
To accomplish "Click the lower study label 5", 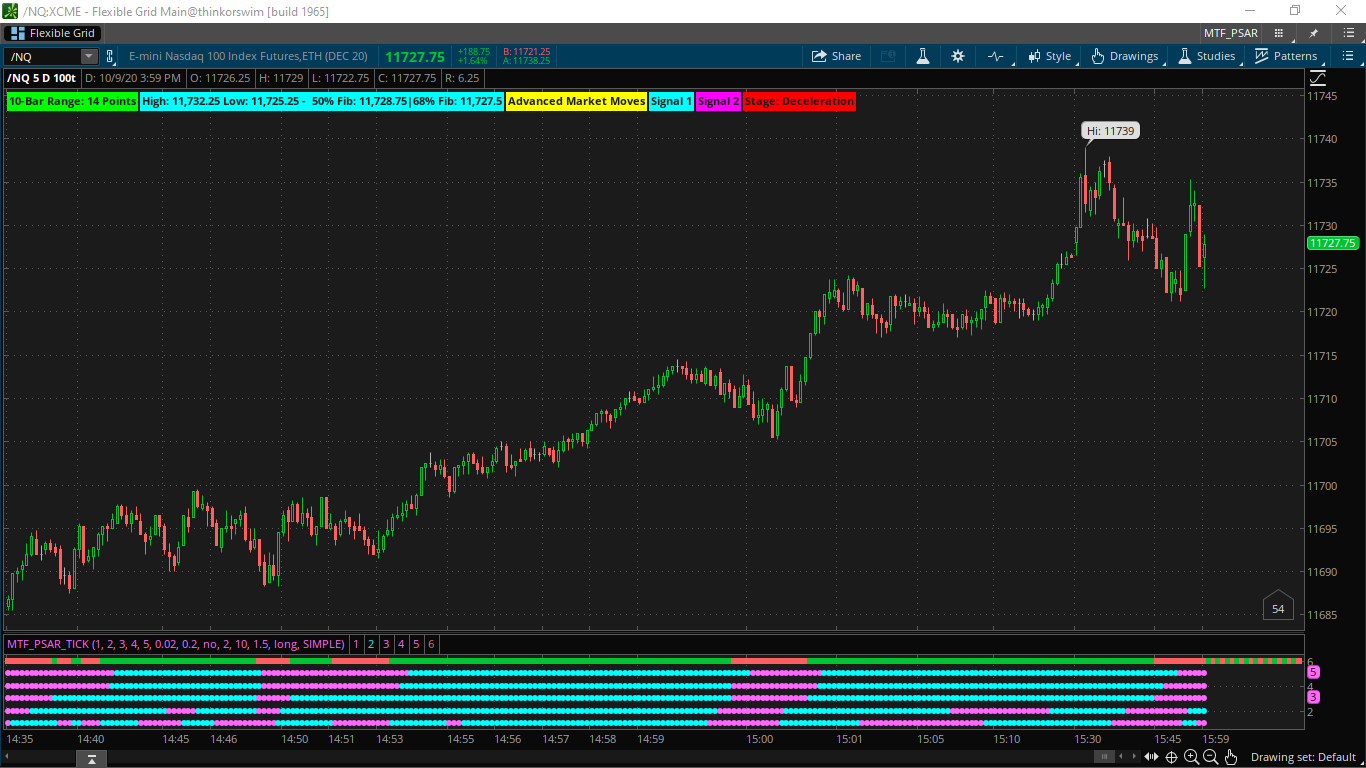I will [416, 644].
